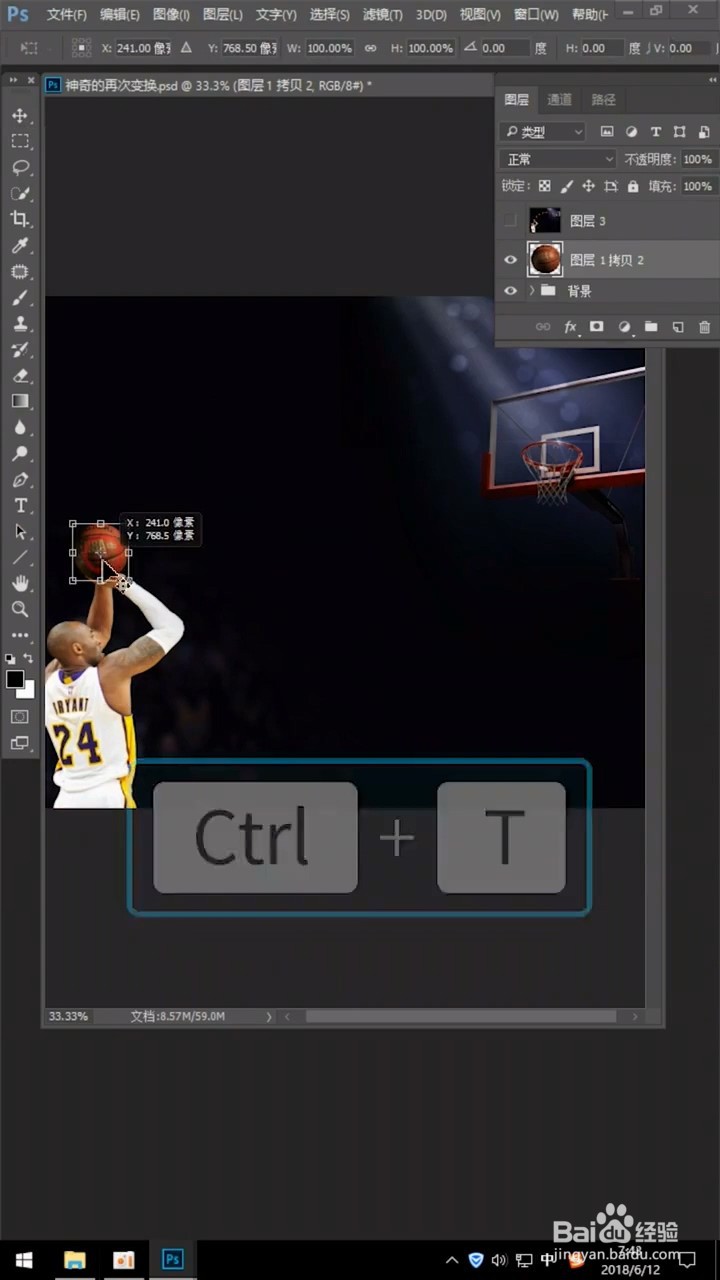The image size is (720, 1280).
Task: Select the Clone Stamp tool
Action: 20,324
